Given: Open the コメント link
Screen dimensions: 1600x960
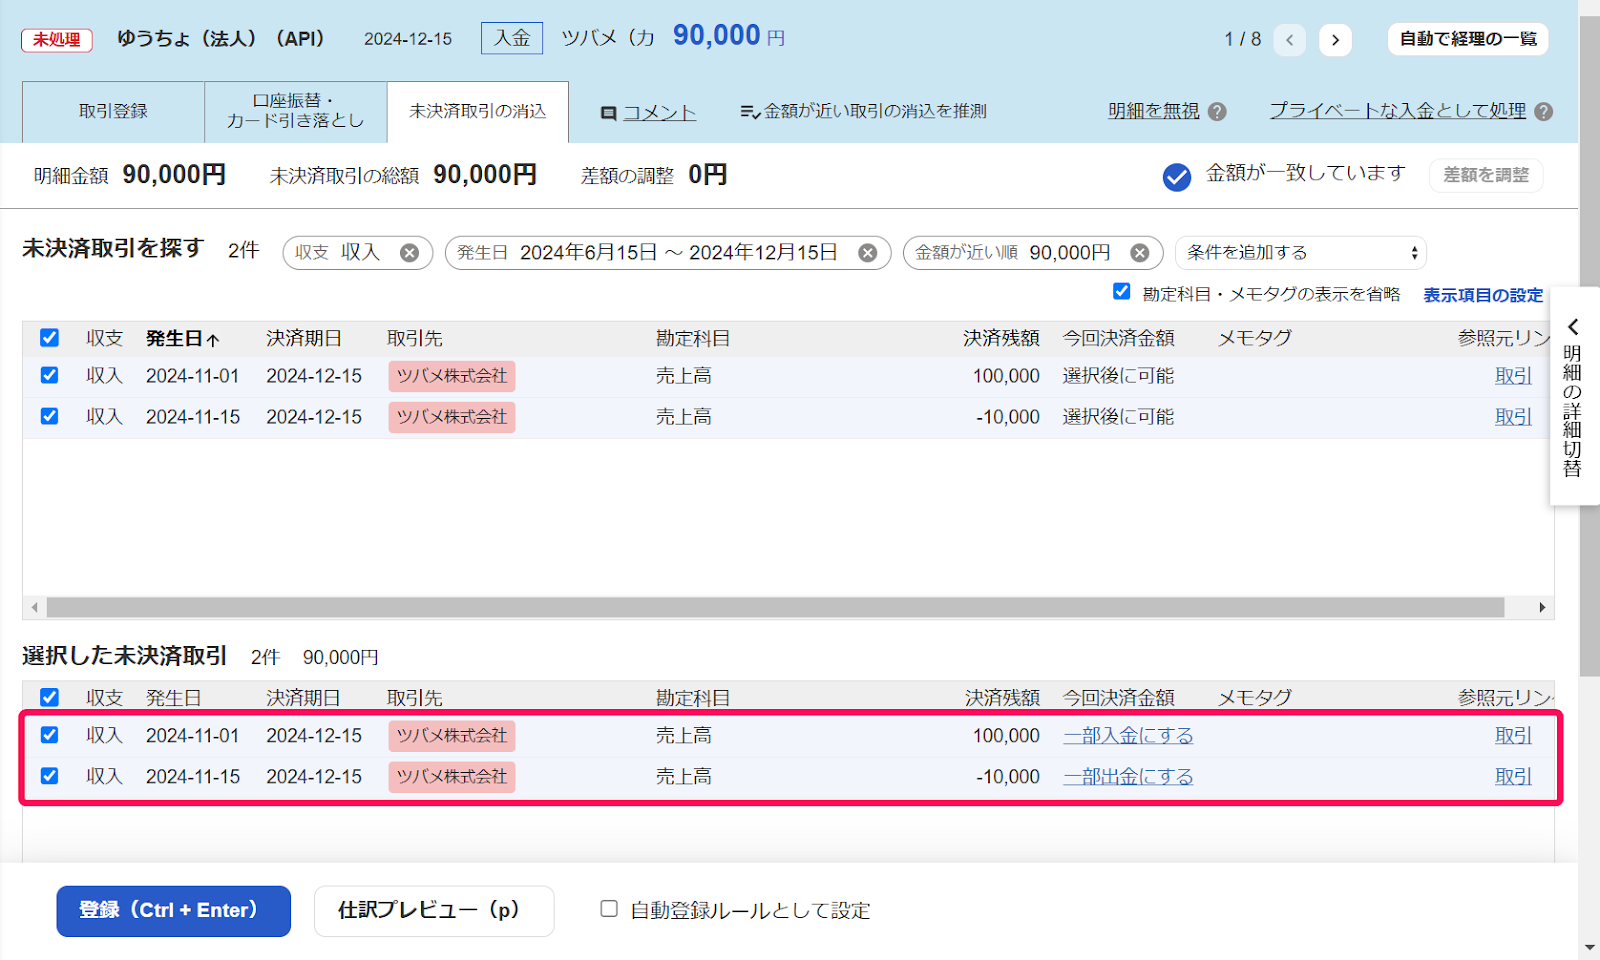Looking at the screenshot, I should point(659,113).
